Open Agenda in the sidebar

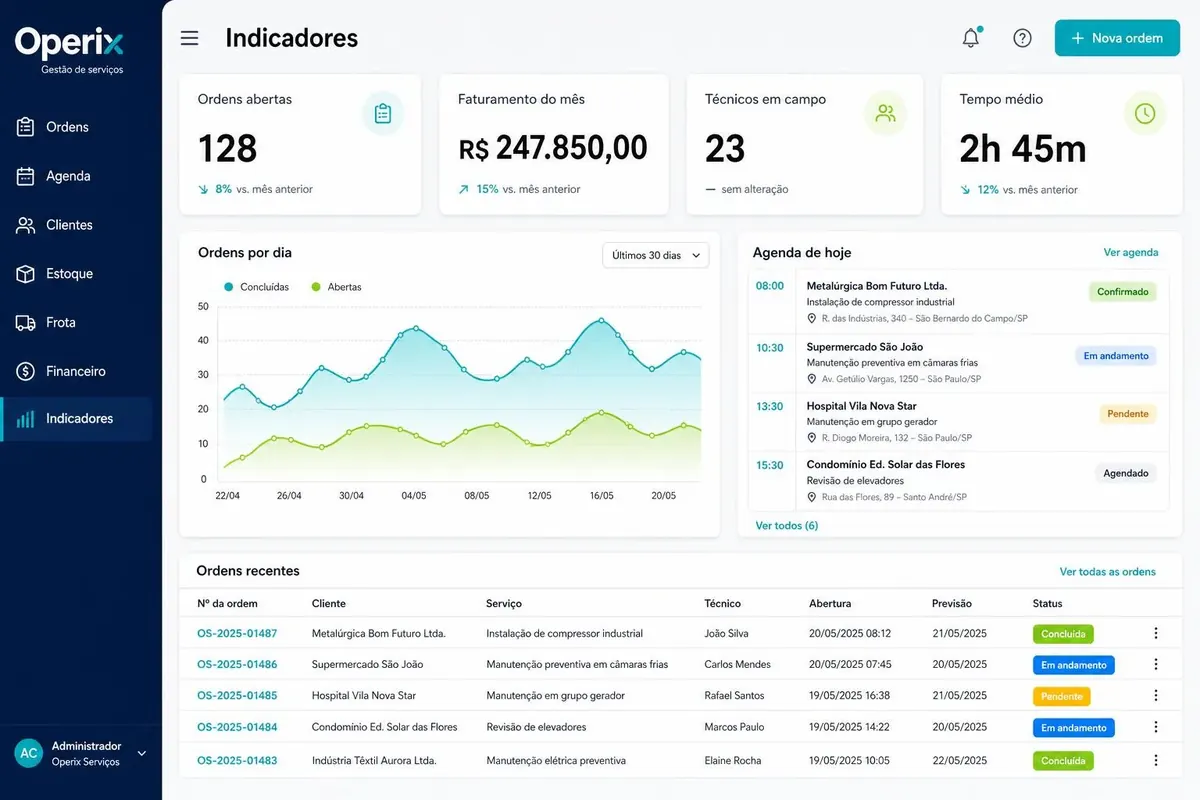pos(76,176)
